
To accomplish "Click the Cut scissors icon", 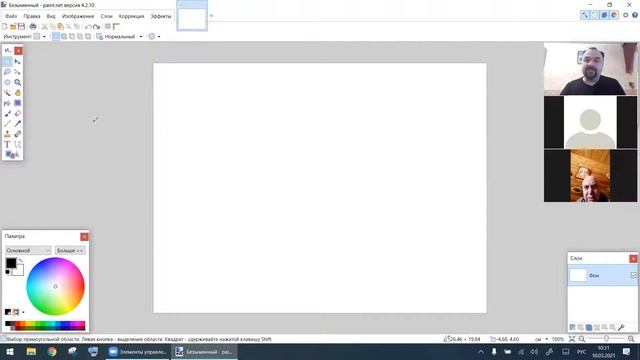I will tap(44, 27).
